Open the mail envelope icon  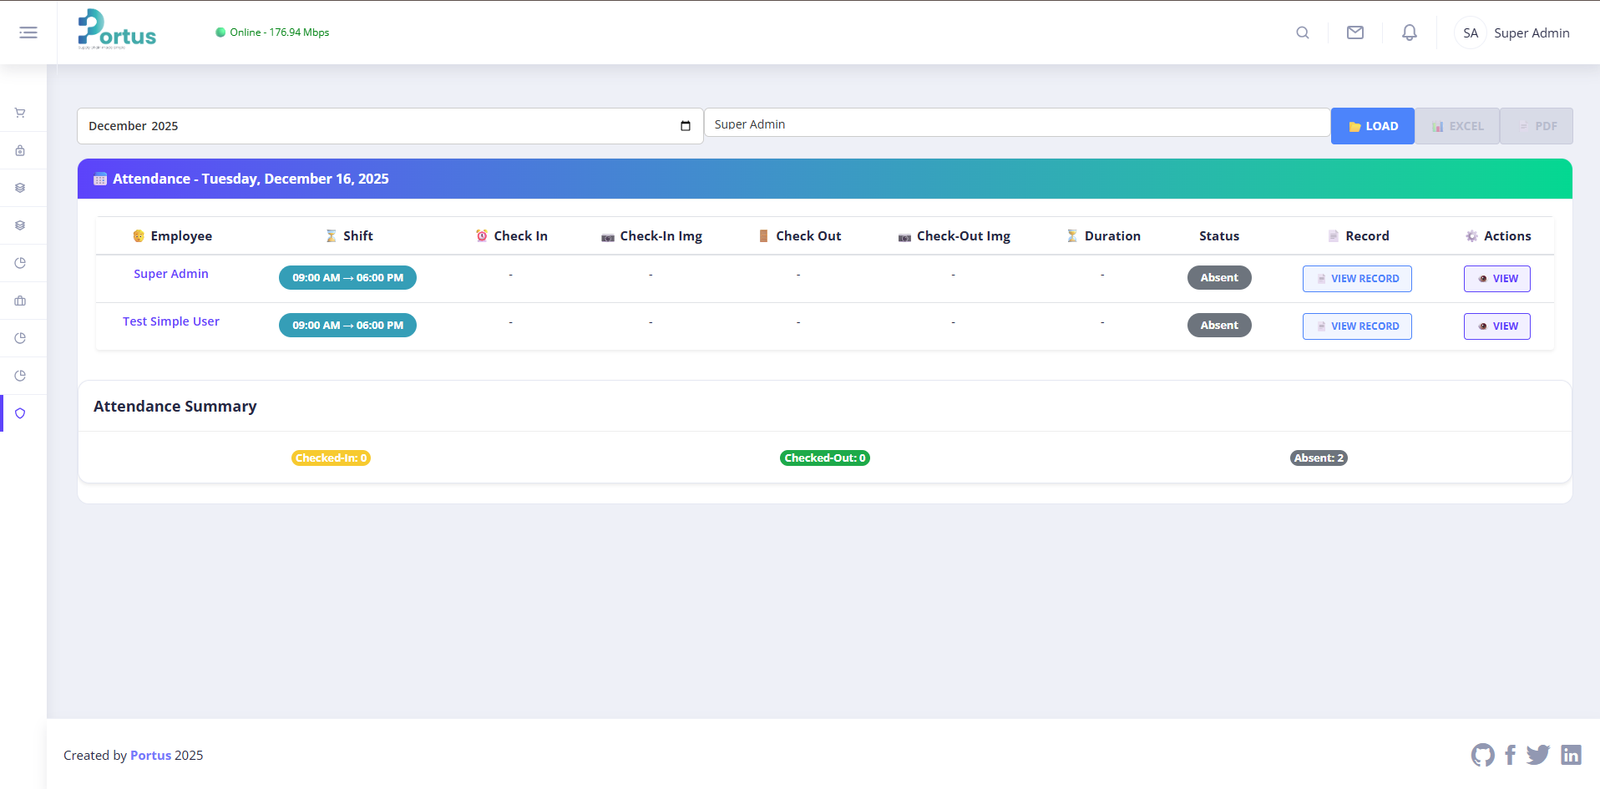click(1355, 33)
